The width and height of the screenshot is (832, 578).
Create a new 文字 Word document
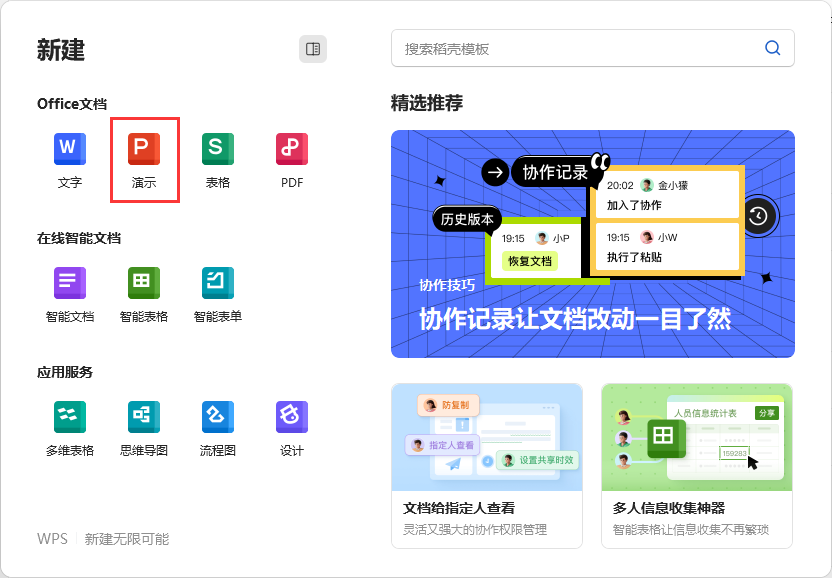(x=70, y=160)
